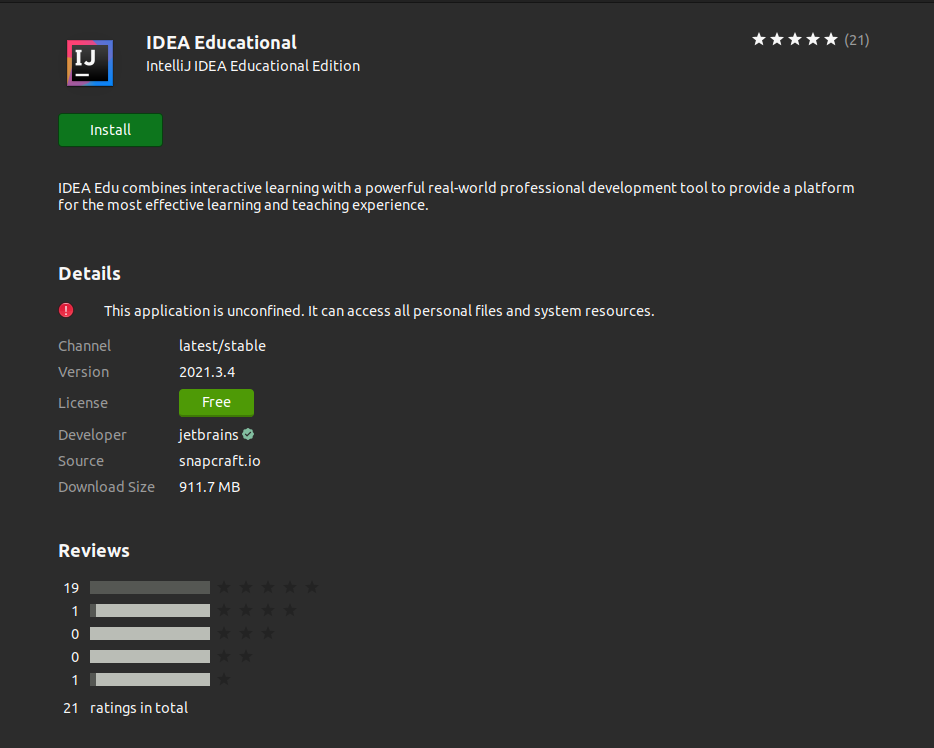Select the snapcraft.io source text

(x=219, y=461)
